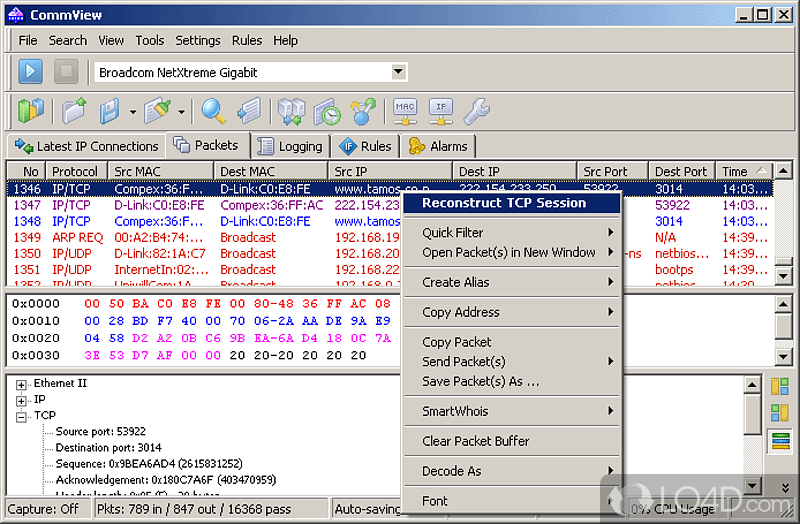The width and height of the screenshot is (800, 524).
Task: Click the magnifier Find icon in toolbar
Action: coord(213,110)
